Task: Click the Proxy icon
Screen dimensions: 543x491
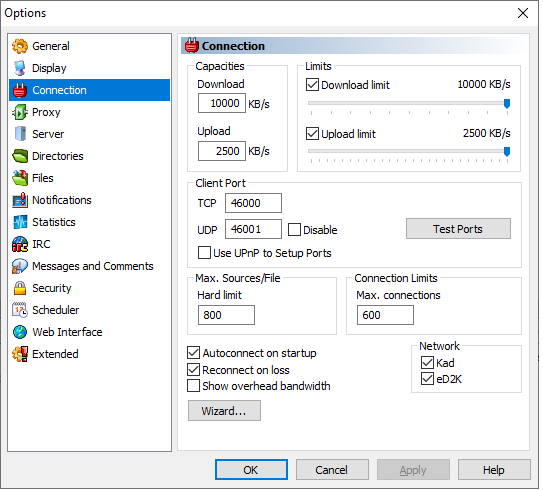Action: (20, 112)
